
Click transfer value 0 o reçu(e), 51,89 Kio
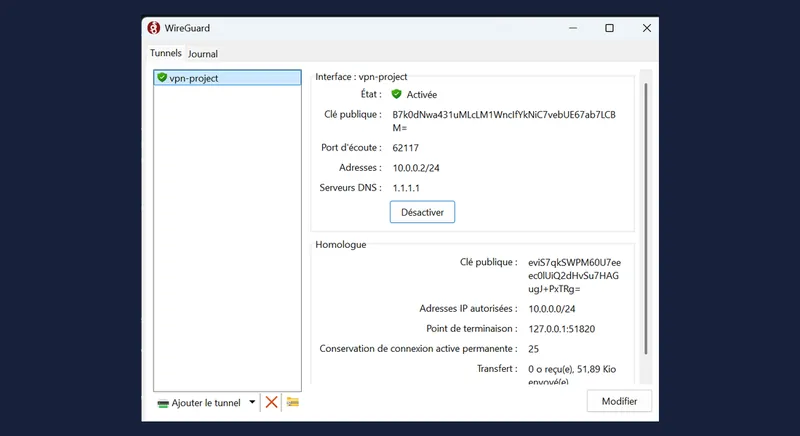click(x=572, y=375)
